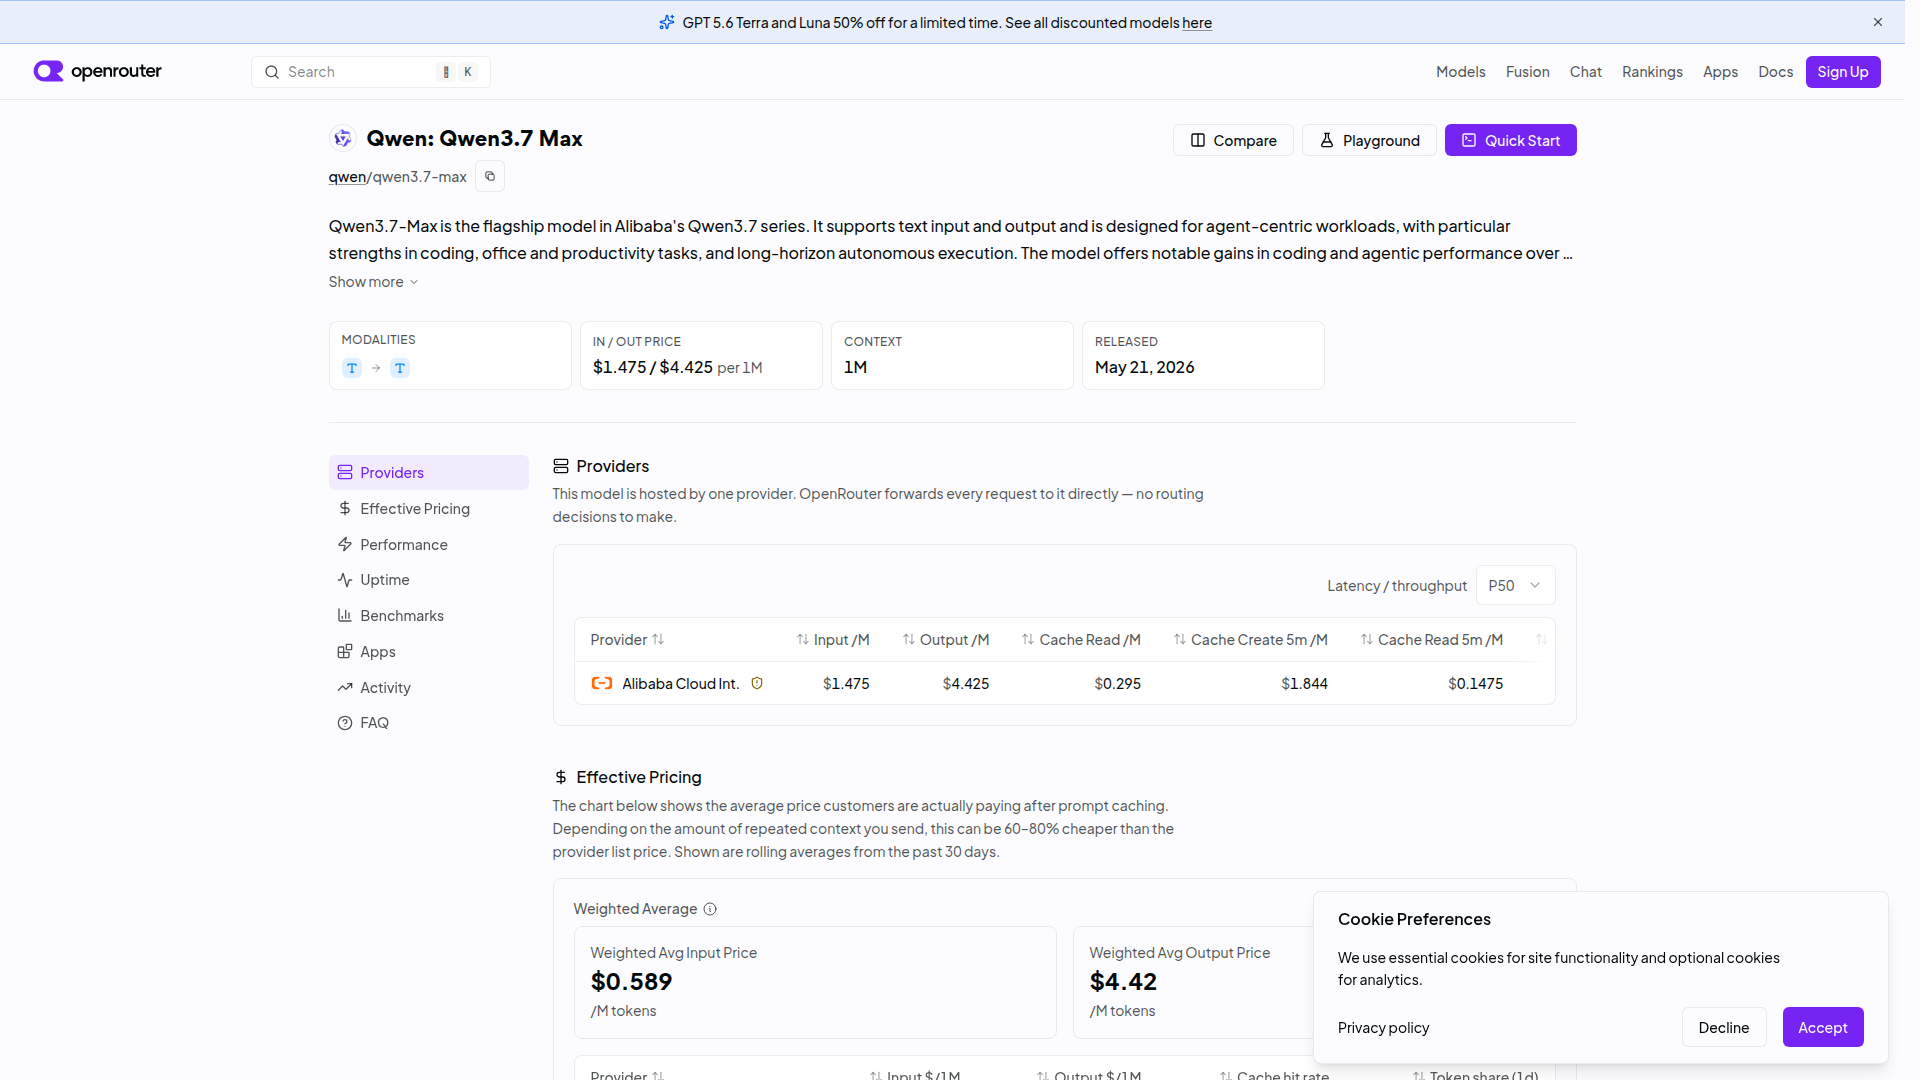
Task: Expand description with Show more
Action: [374, 282]
